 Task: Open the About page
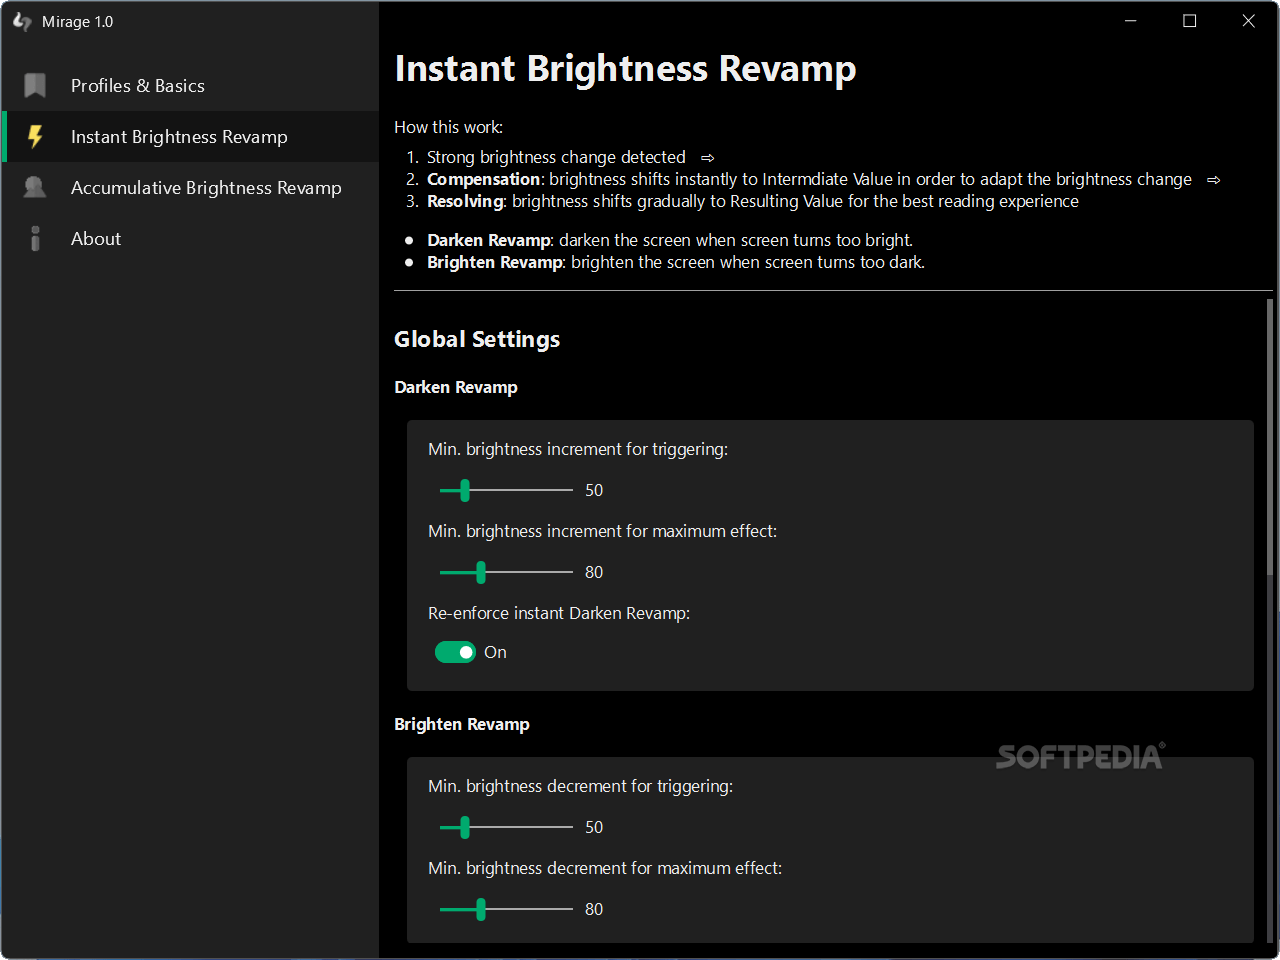96,239
